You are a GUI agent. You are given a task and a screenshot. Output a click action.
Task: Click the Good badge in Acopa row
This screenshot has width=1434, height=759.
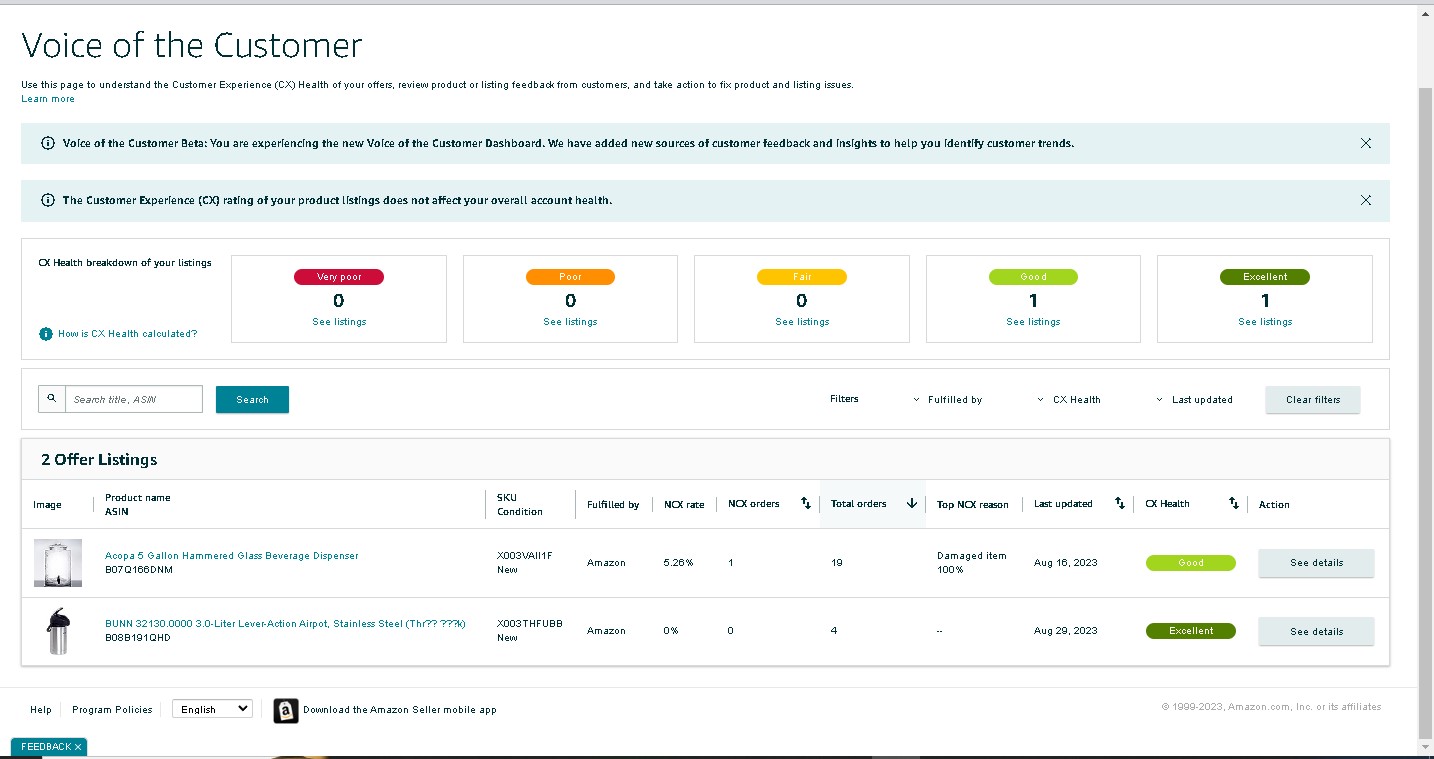(x=1190, y=563)
